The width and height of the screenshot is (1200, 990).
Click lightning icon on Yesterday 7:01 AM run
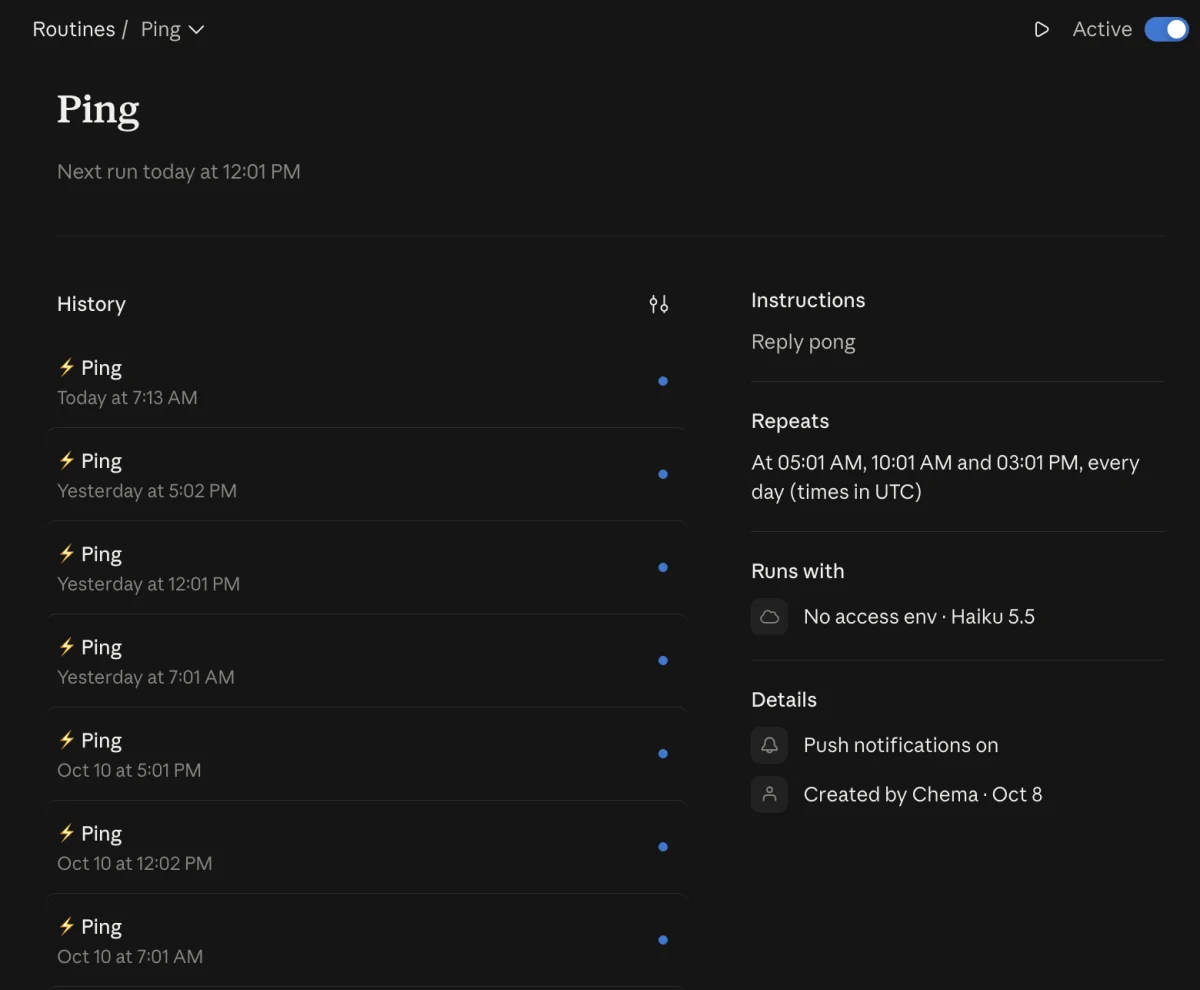click(67, 646)
